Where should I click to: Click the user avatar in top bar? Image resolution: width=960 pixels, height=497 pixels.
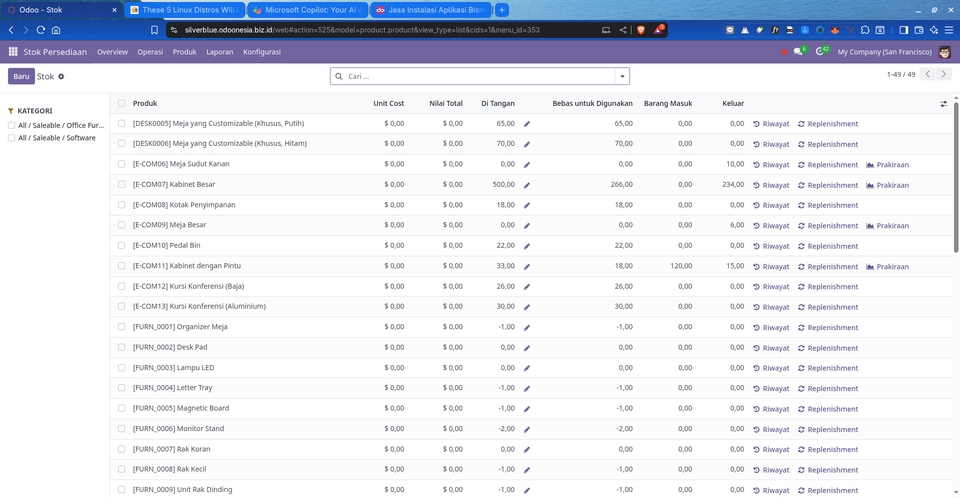coord(945,51)
